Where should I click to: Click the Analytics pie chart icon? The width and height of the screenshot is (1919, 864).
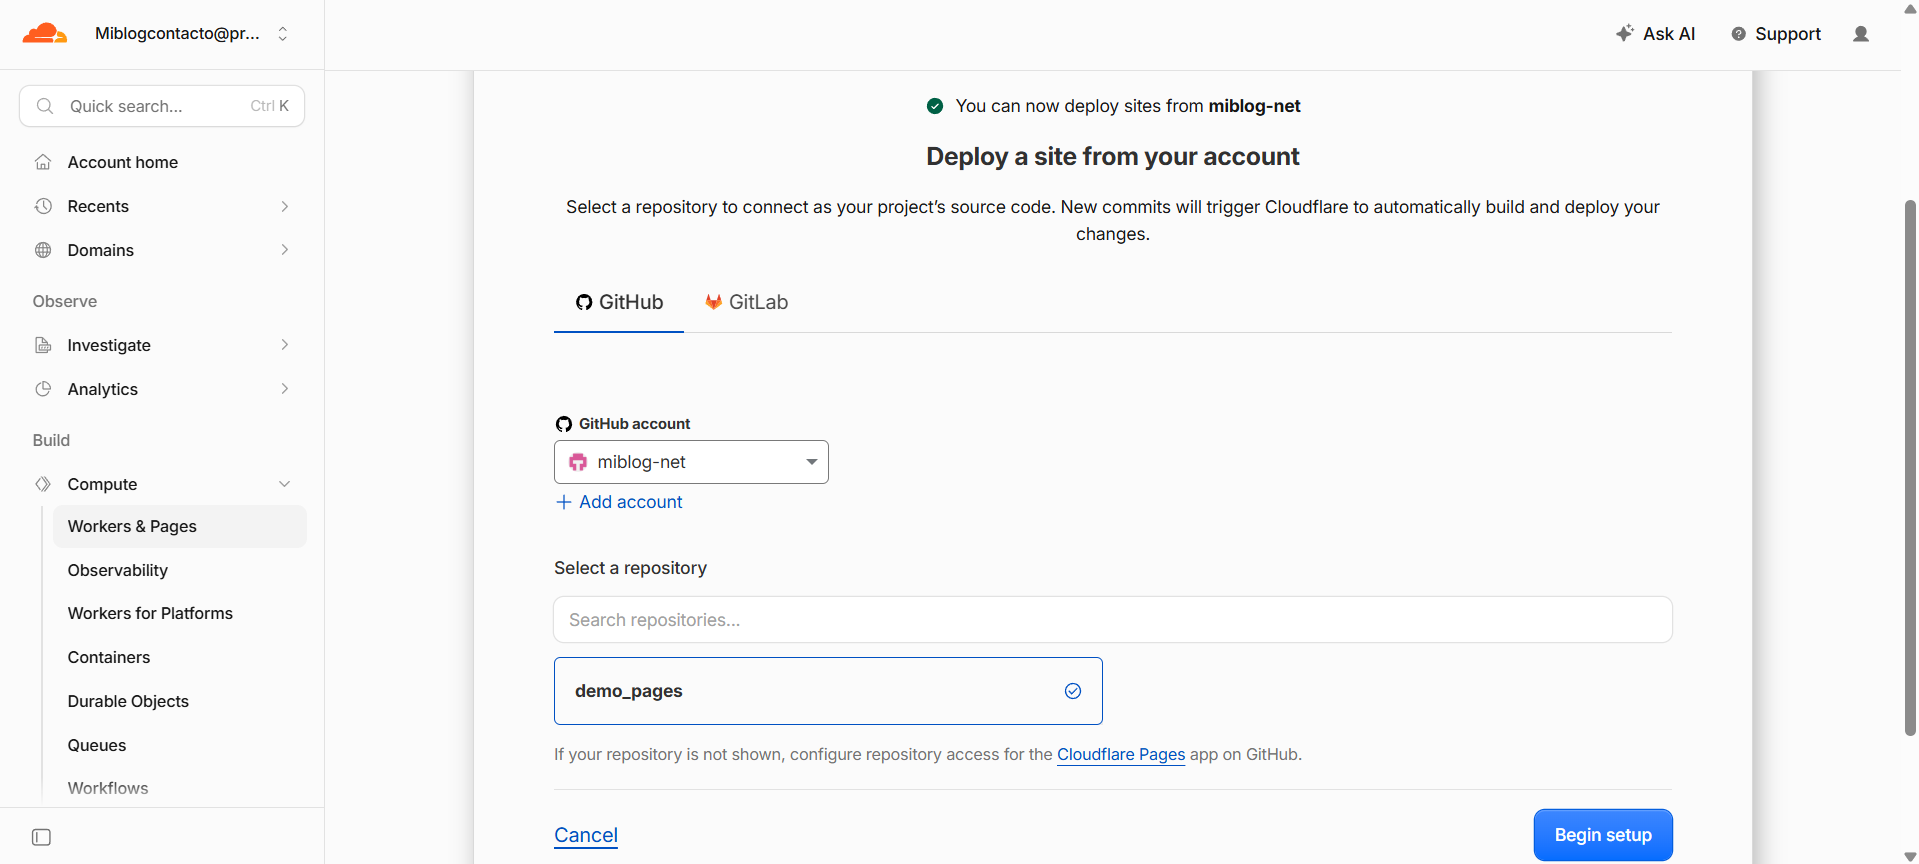(x=43, y=389)
